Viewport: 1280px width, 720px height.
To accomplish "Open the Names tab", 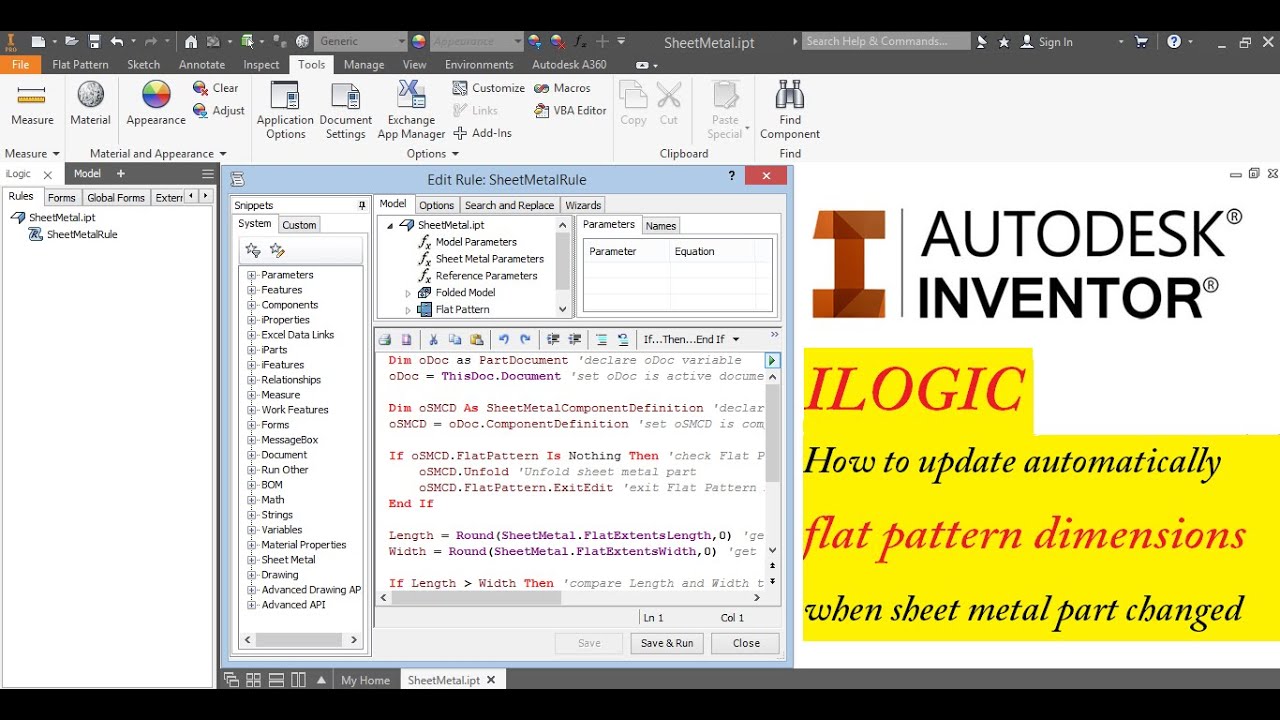I will (661, 226).
